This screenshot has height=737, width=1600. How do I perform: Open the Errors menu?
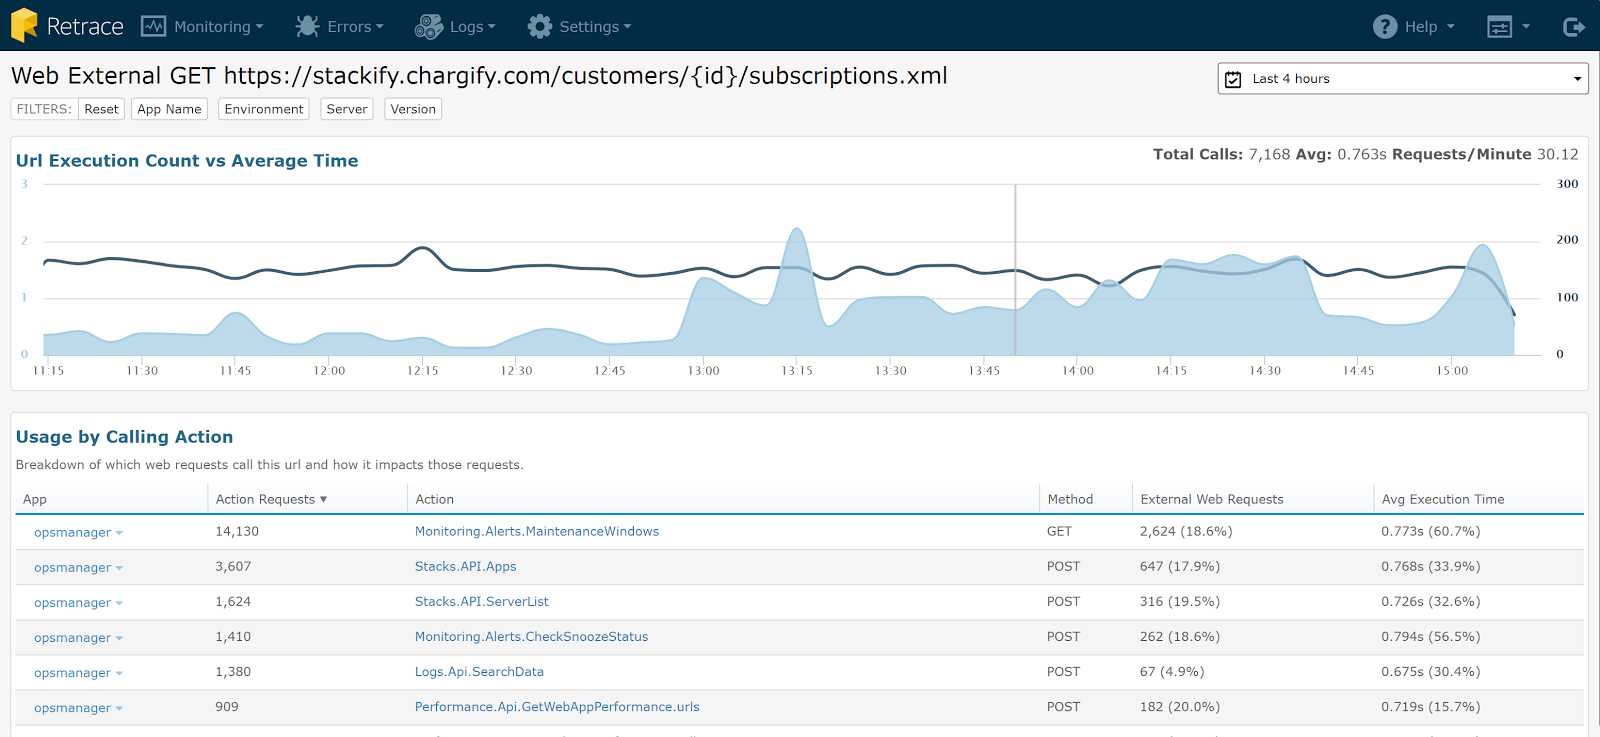340,27
